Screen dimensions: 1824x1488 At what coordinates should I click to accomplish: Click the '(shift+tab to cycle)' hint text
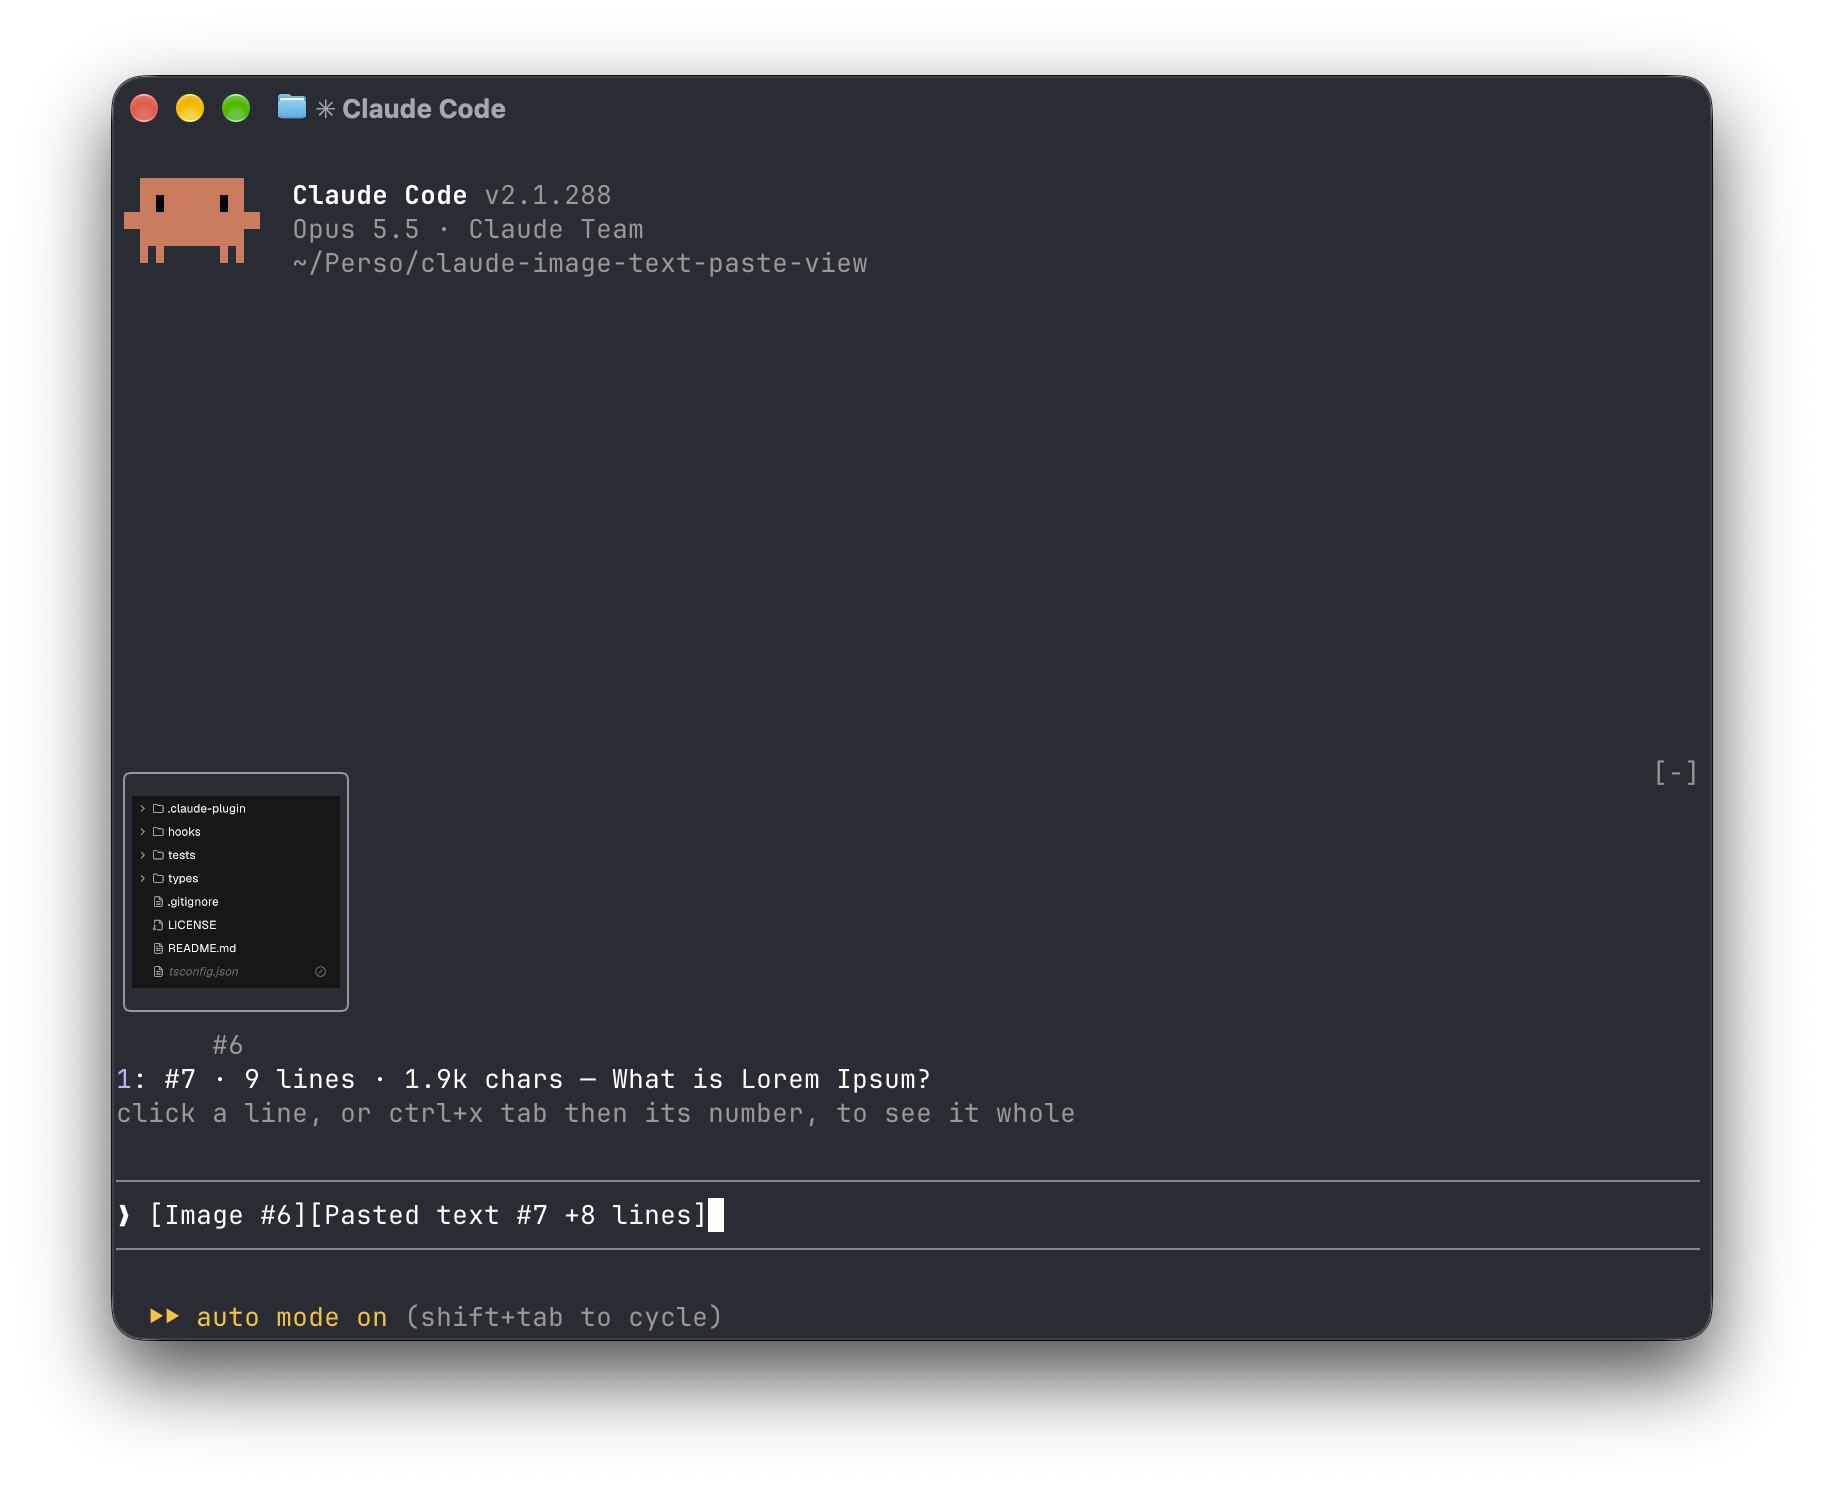(564, 1317)
